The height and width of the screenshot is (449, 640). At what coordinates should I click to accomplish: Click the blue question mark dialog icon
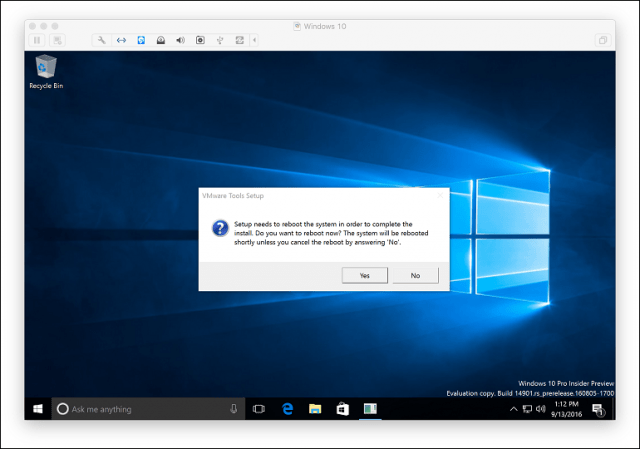[220, 228]
